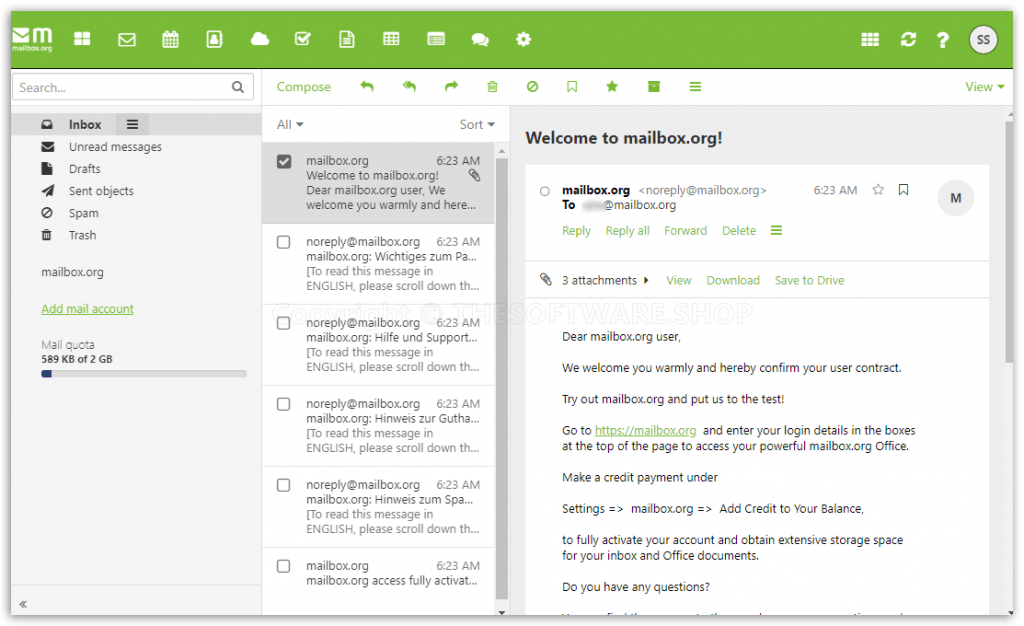1024x626 pixels.
Task: Click the attachments View link
Action: (679, 280)
